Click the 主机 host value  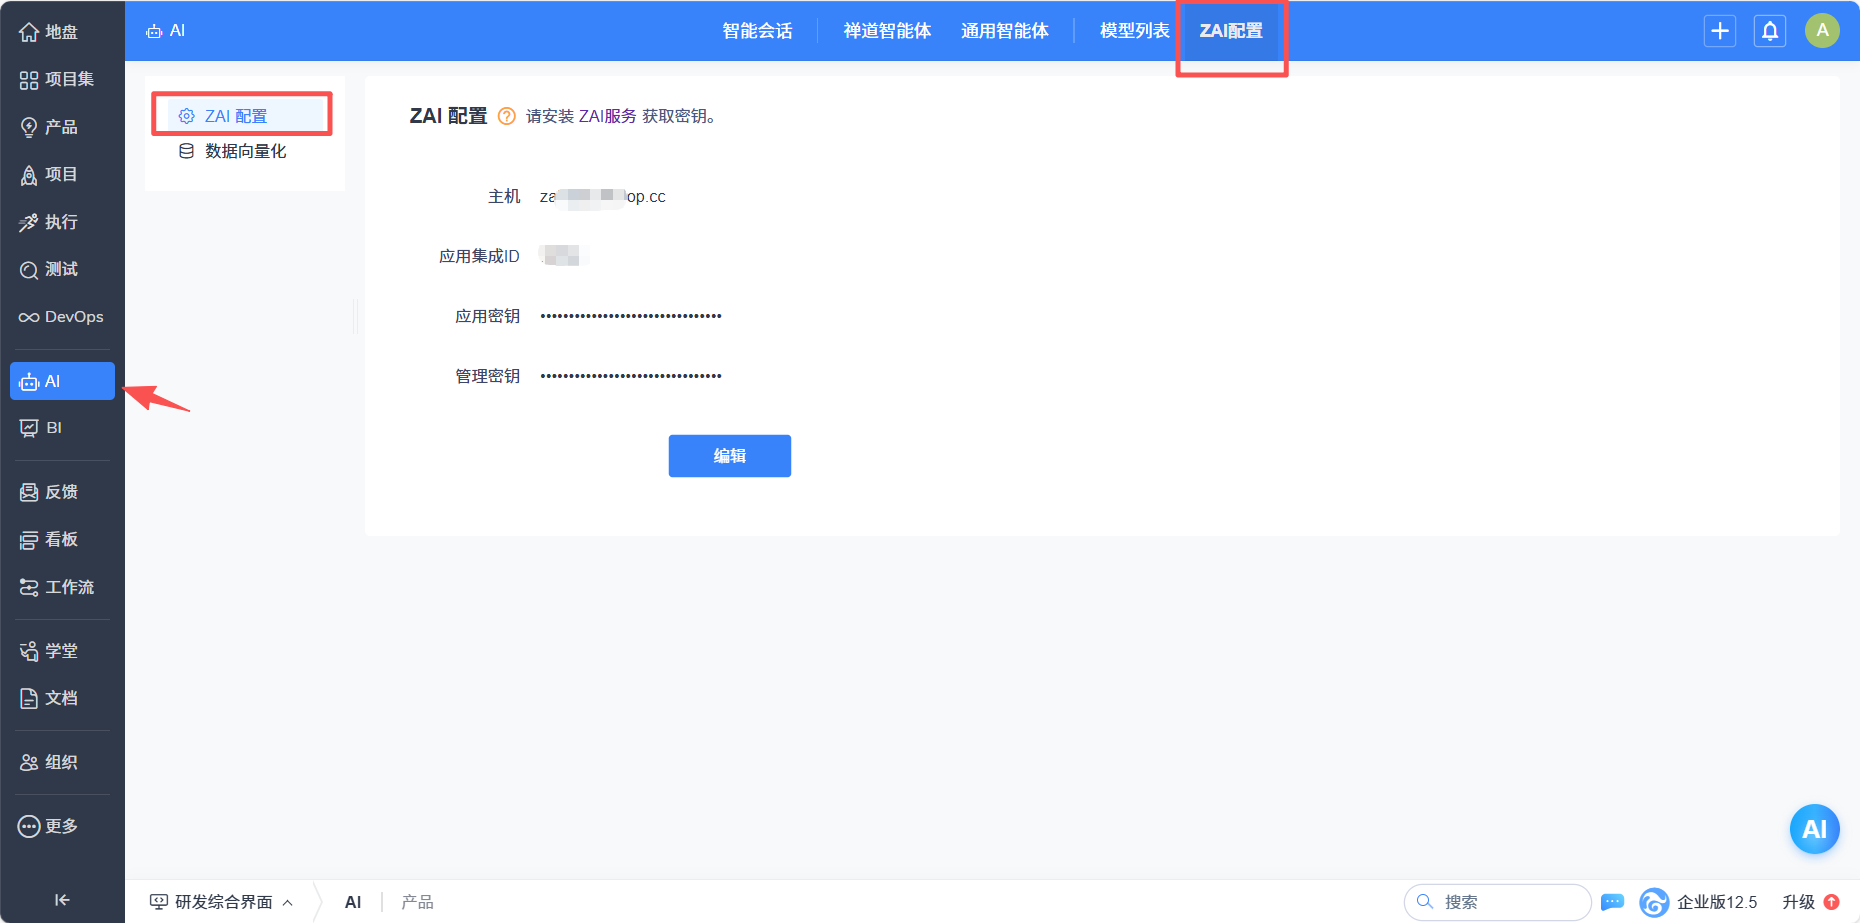(x=603, y=196)
